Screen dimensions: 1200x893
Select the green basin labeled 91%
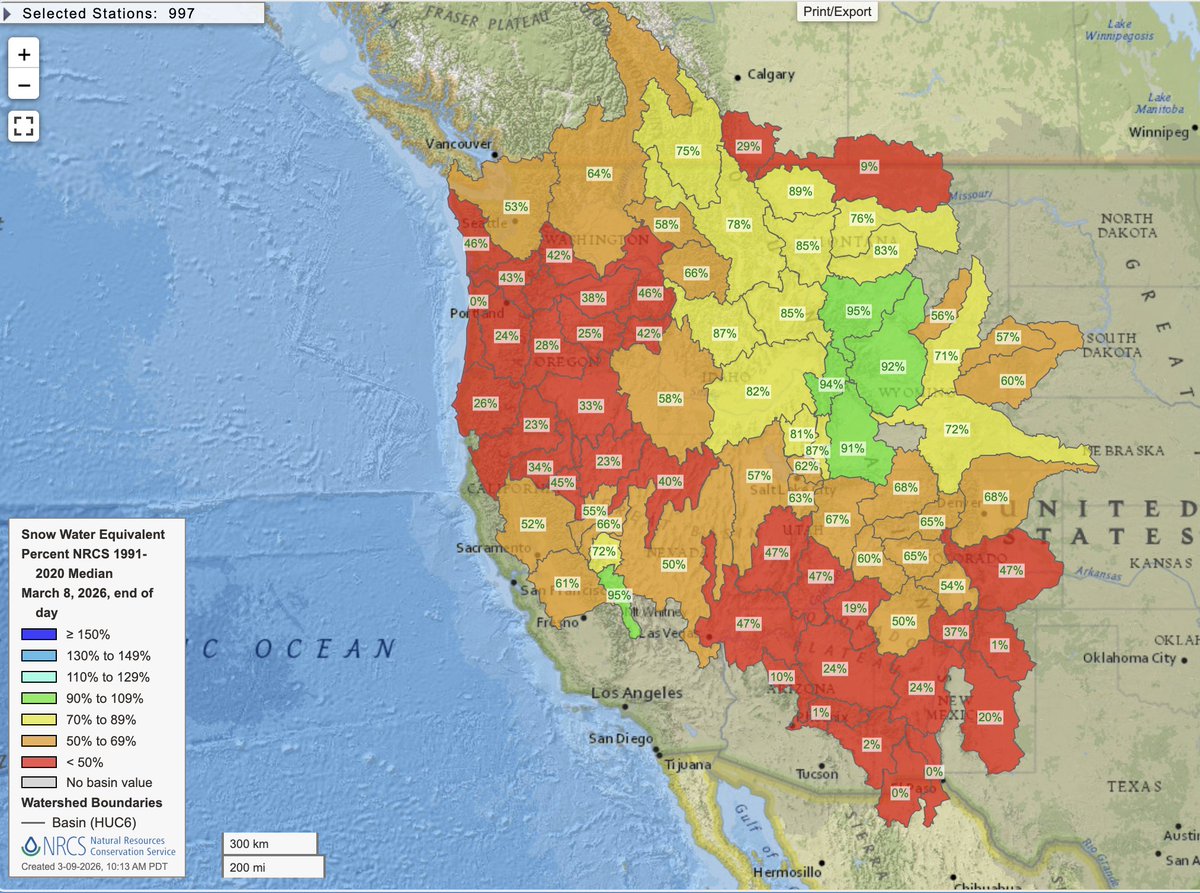coord(853,448)
